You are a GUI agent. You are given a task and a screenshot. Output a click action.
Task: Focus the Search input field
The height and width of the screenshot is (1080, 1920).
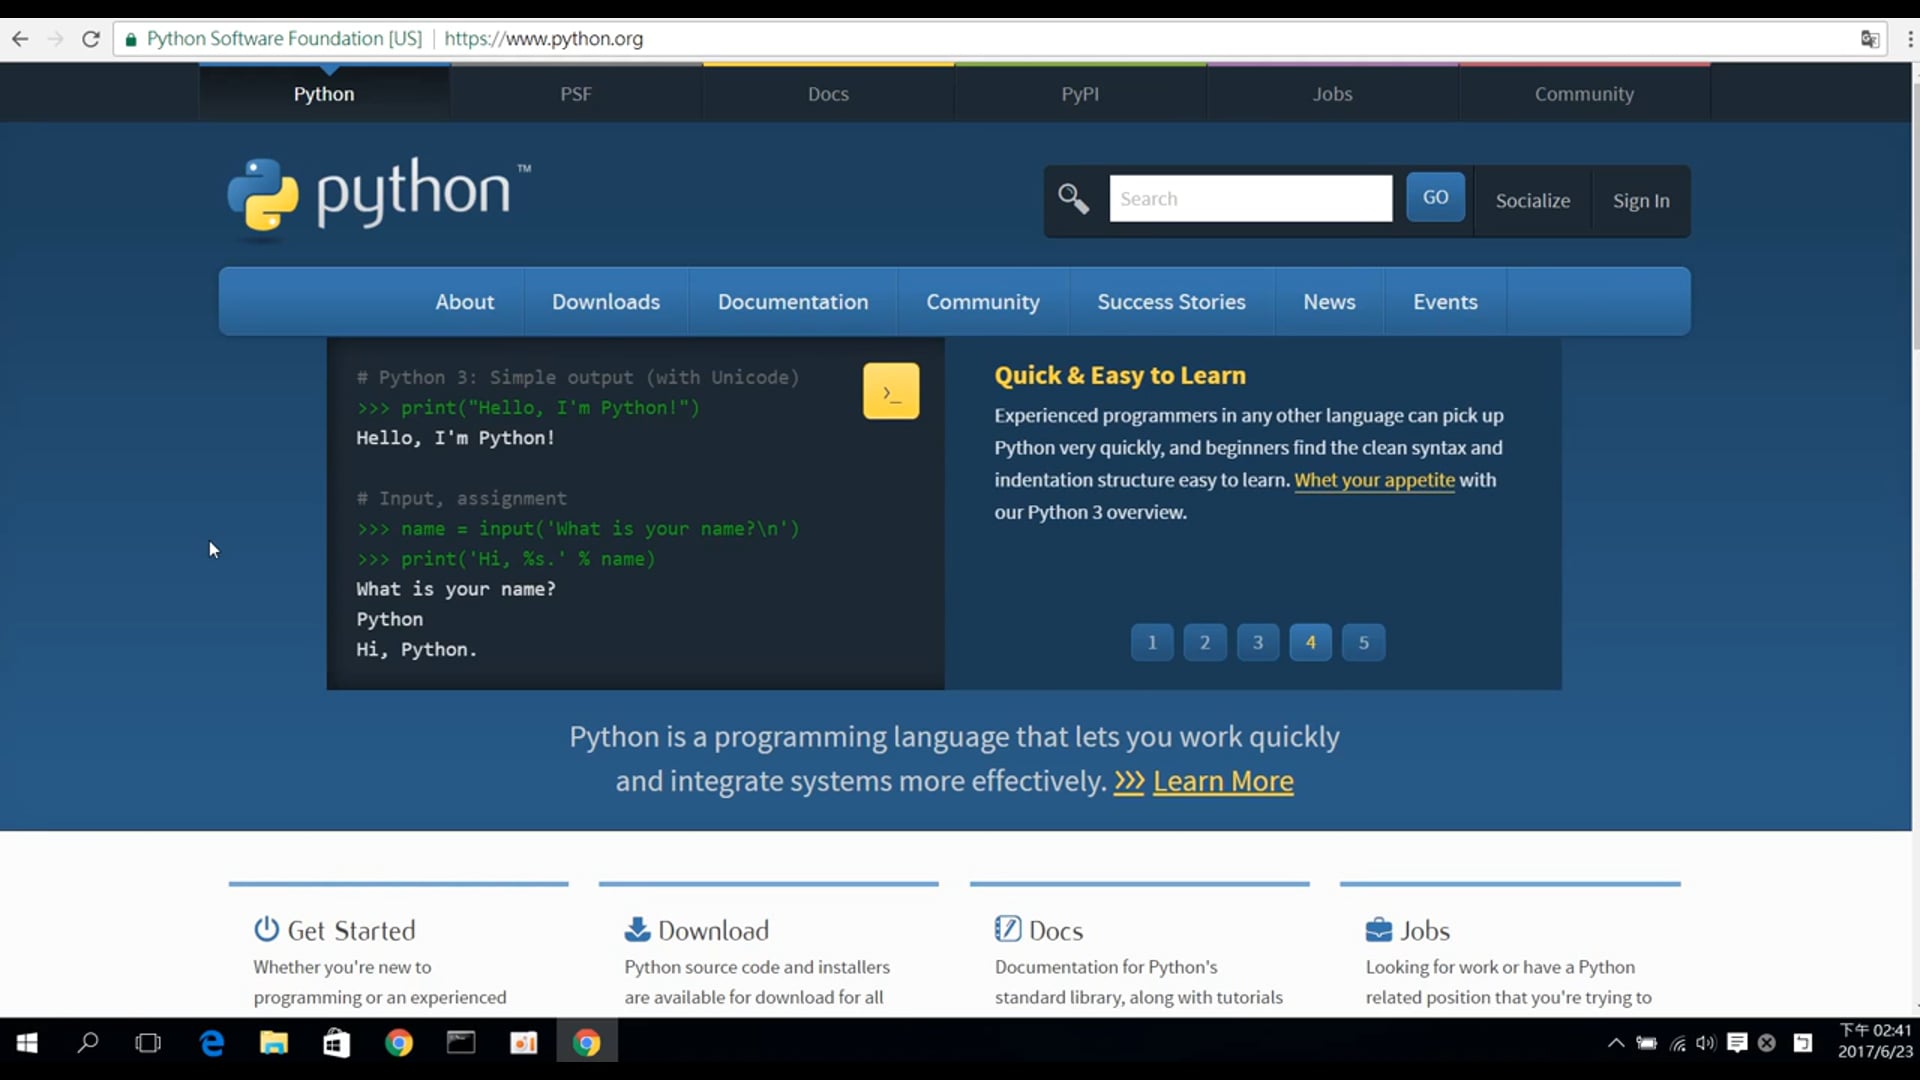pos(1250,198)
